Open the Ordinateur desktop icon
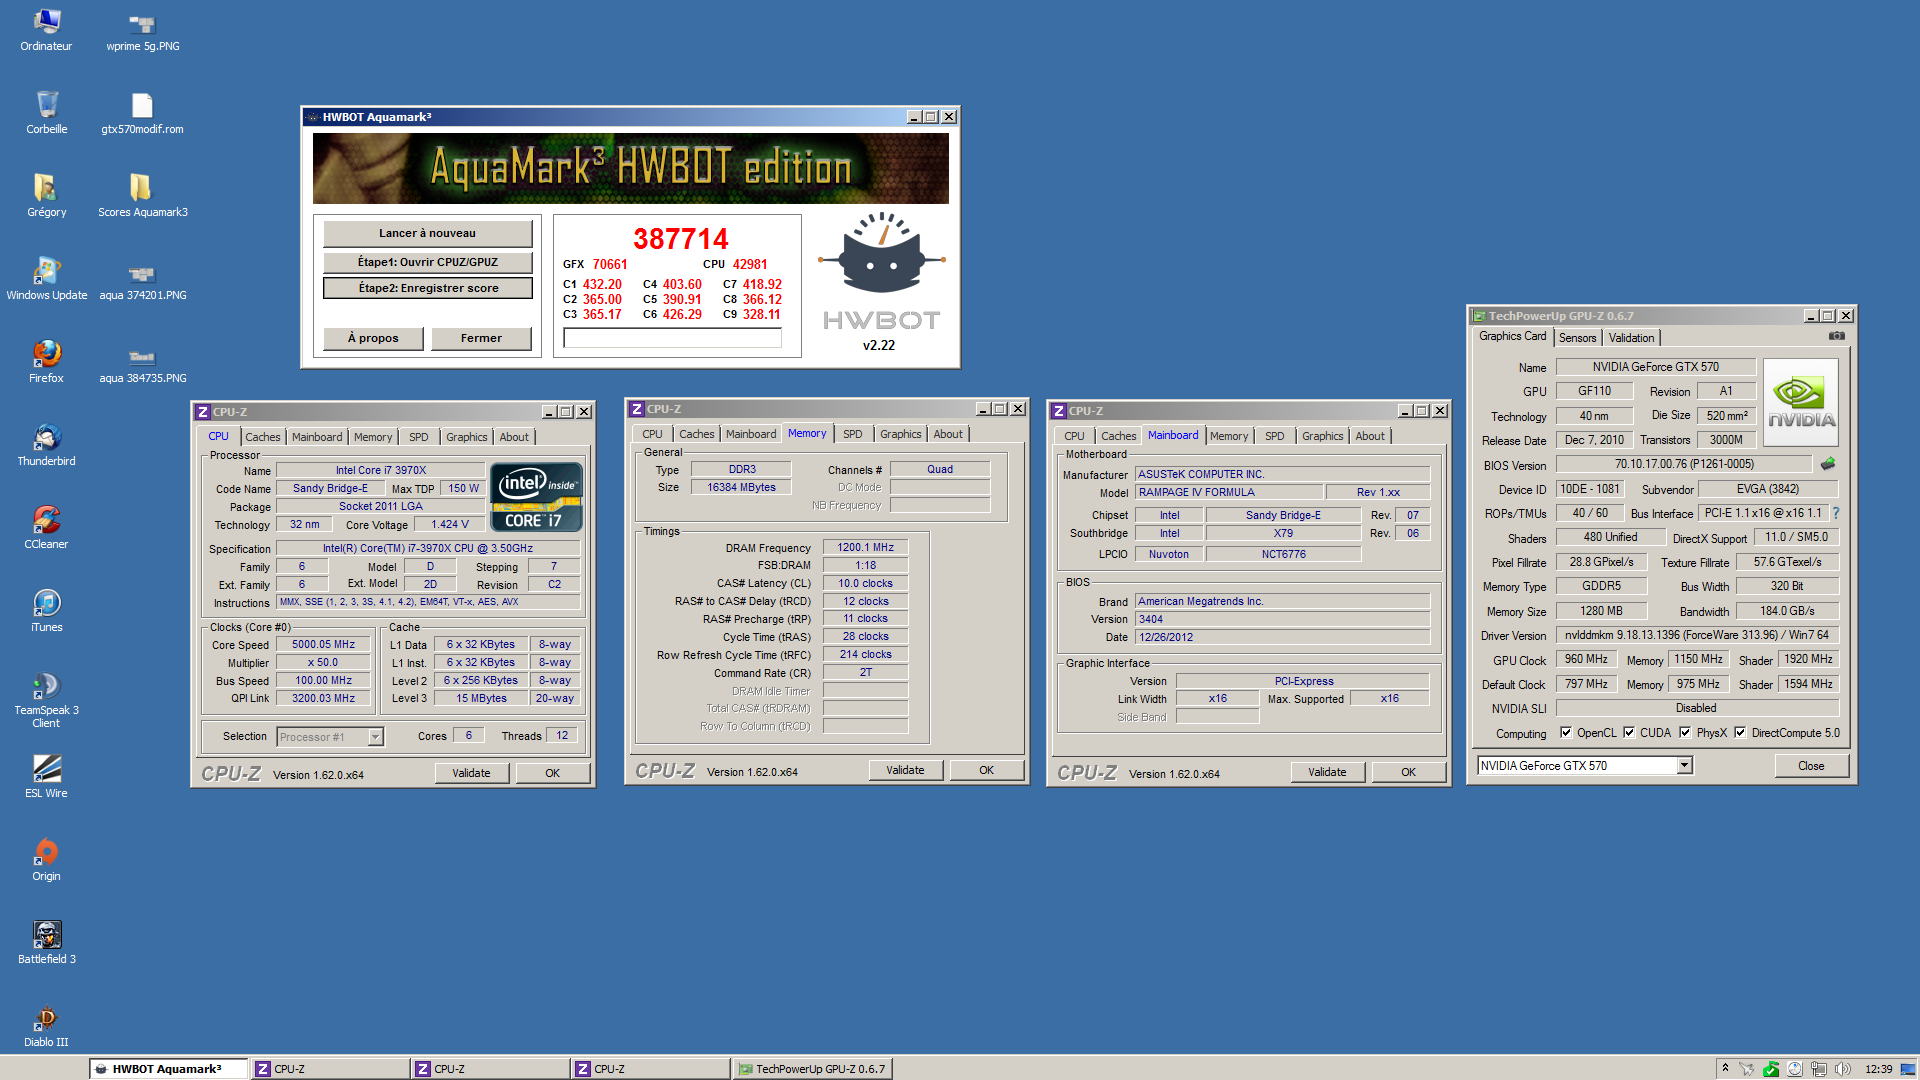This screenshot has height=1080, width=1920. coord(46,30)
